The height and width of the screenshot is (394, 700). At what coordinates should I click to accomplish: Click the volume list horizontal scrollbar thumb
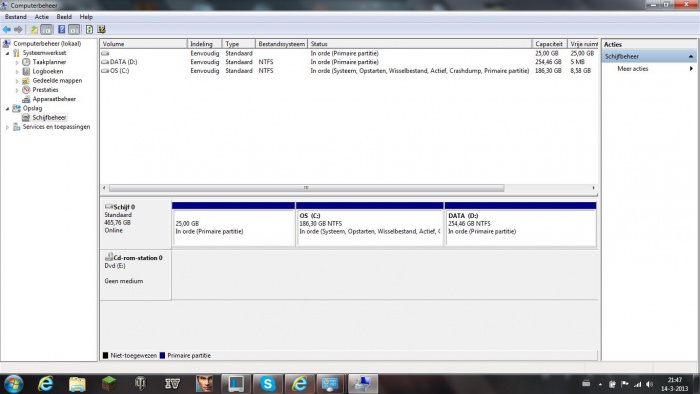click(306, 188)
